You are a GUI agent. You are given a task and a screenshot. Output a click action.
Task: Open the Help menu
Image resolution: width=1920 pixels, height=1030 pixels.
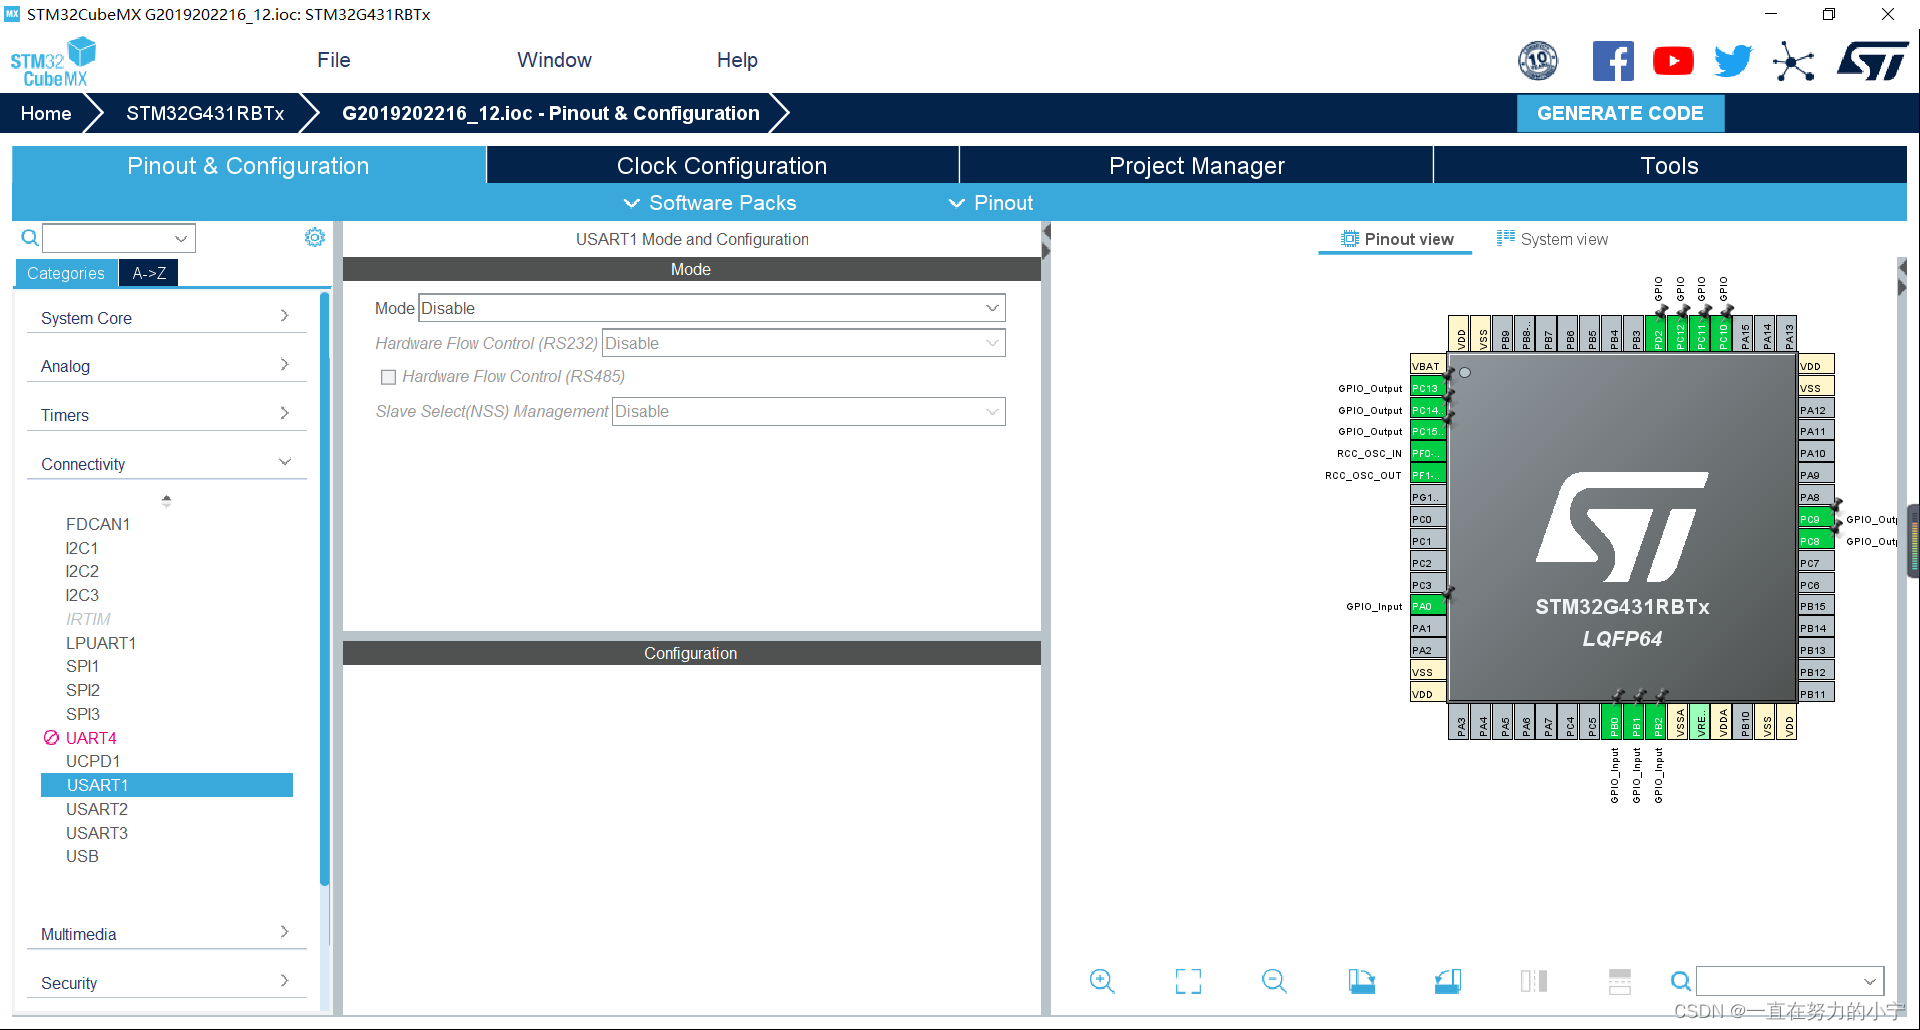point(737,60)
